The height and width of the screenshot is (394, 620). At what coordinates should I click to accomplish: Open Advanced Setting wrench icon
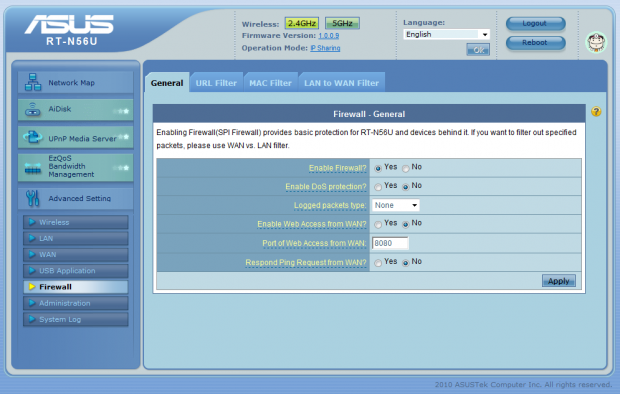point(32,198)
